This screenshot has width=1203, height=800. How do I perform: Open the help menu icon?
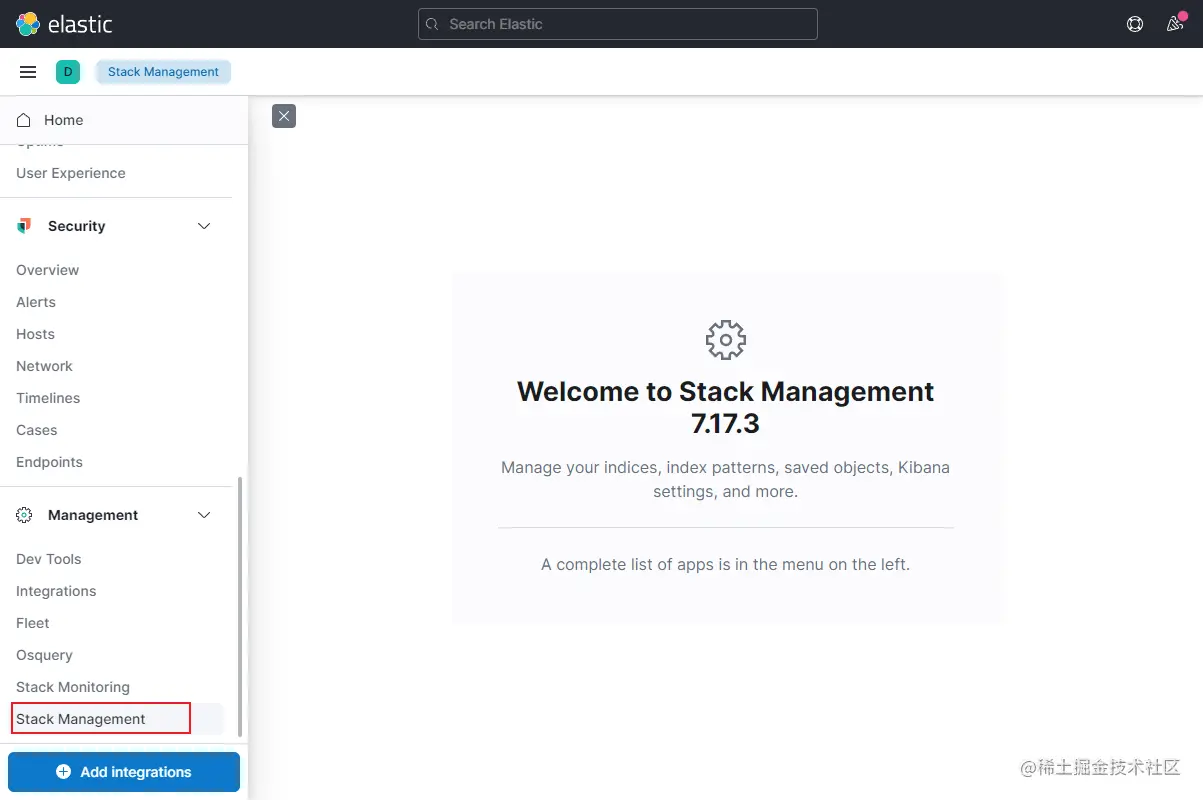(x=1135, y=24)
